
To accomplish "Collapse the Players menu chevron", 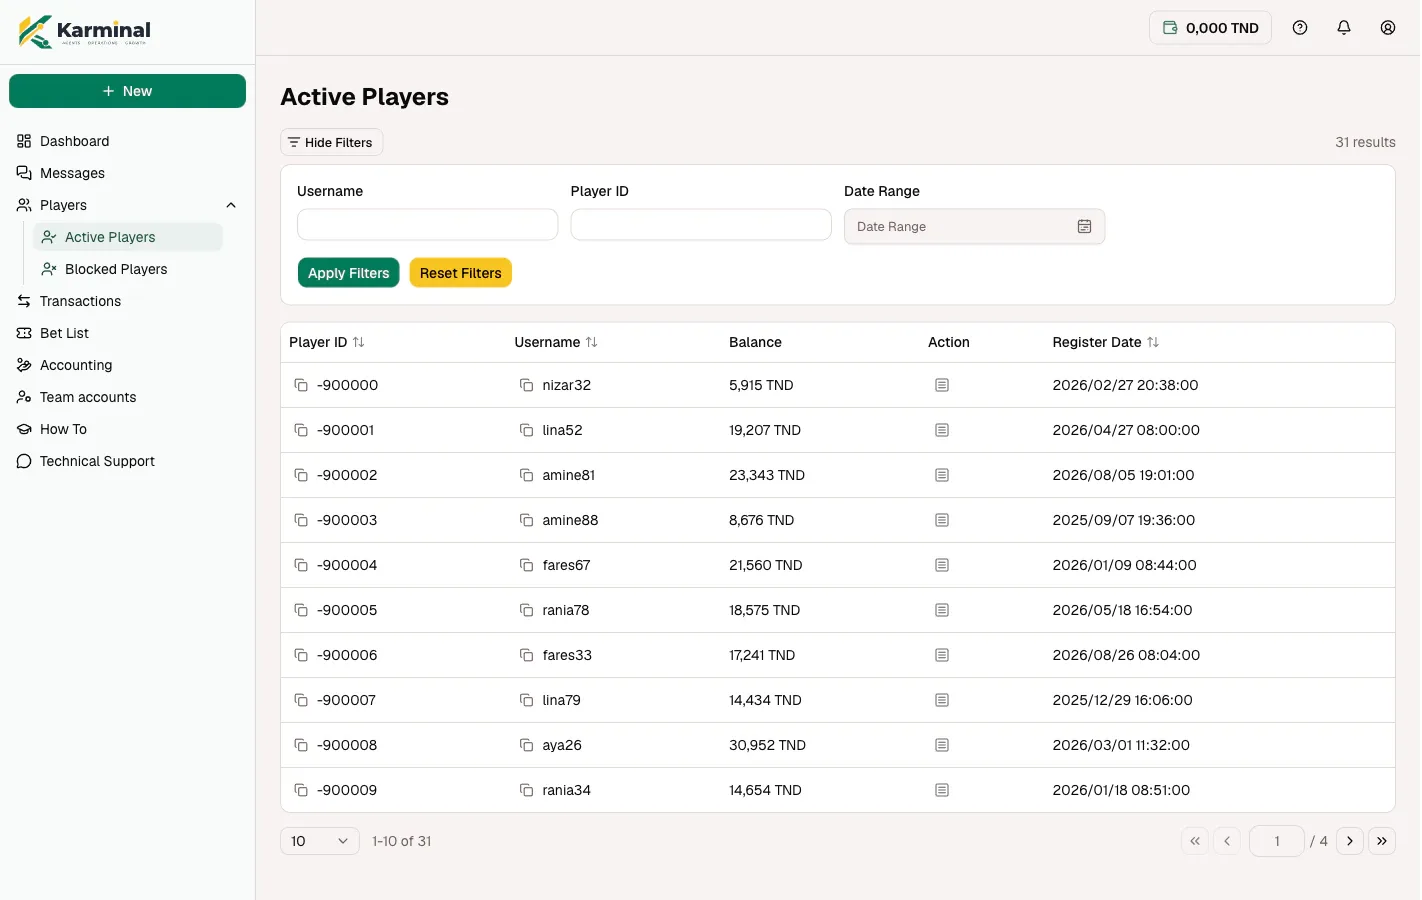I will [x=231, y=205].
